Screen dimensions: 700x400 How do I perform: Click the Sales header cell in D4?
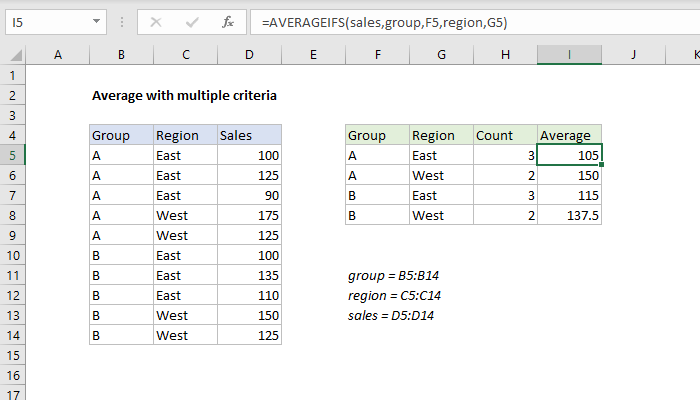[249, 135]
